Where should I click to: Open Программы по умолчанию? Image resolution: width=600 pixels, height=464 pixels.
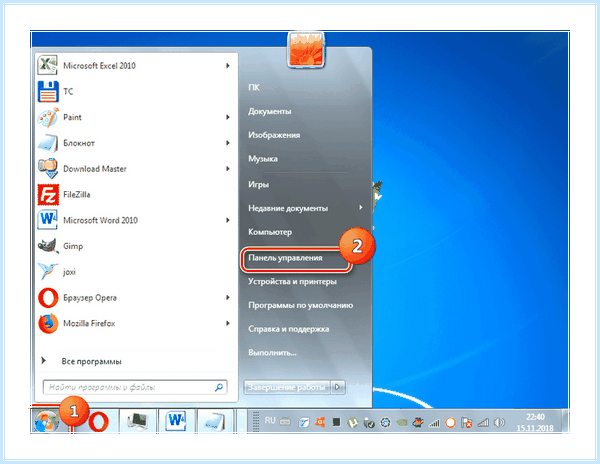(300, 305)
